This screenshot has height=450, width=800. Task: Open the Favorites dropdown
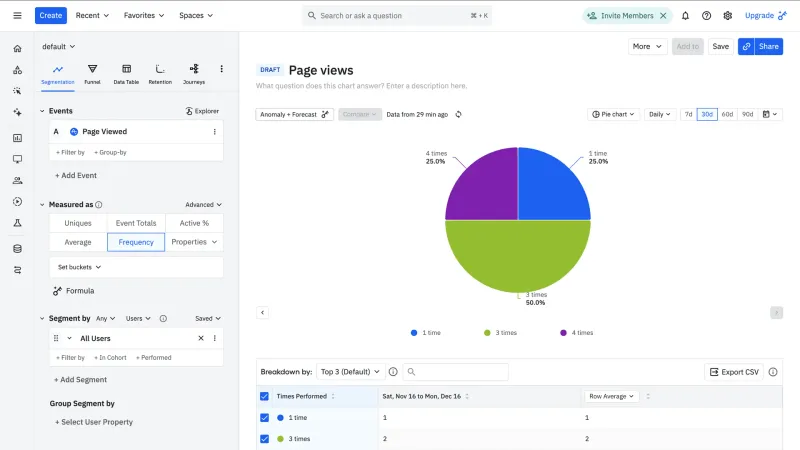coord(144,15)
